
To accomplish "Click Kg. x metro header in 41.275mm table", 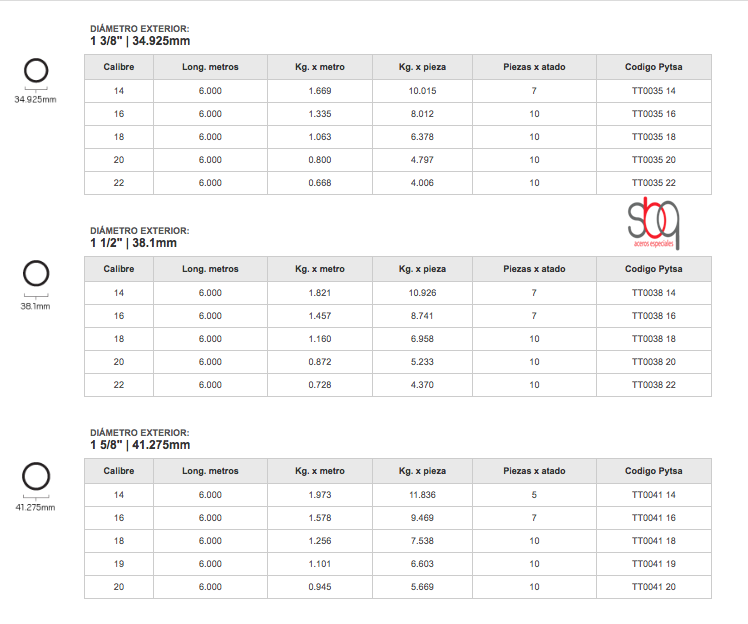I will pos(320,471).
